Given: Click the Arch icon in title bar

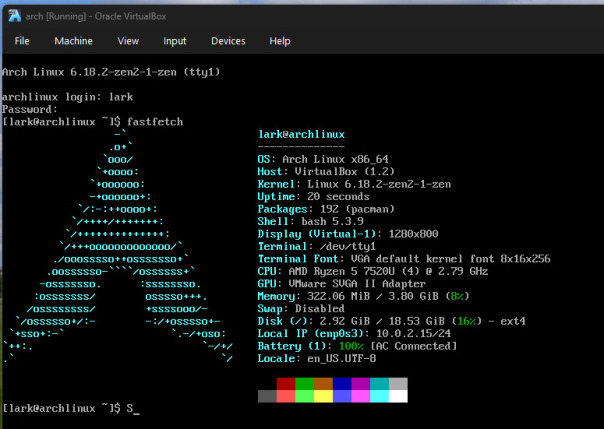Looking at the screenshot, I should coord(13,11).
